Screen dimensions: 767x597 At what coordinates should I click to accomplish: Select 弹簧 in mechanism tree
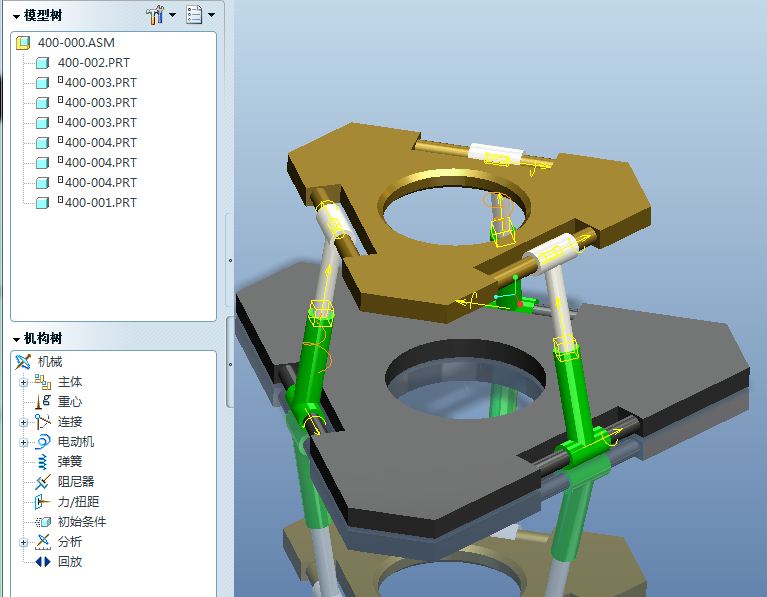click(x=70, y=462)
